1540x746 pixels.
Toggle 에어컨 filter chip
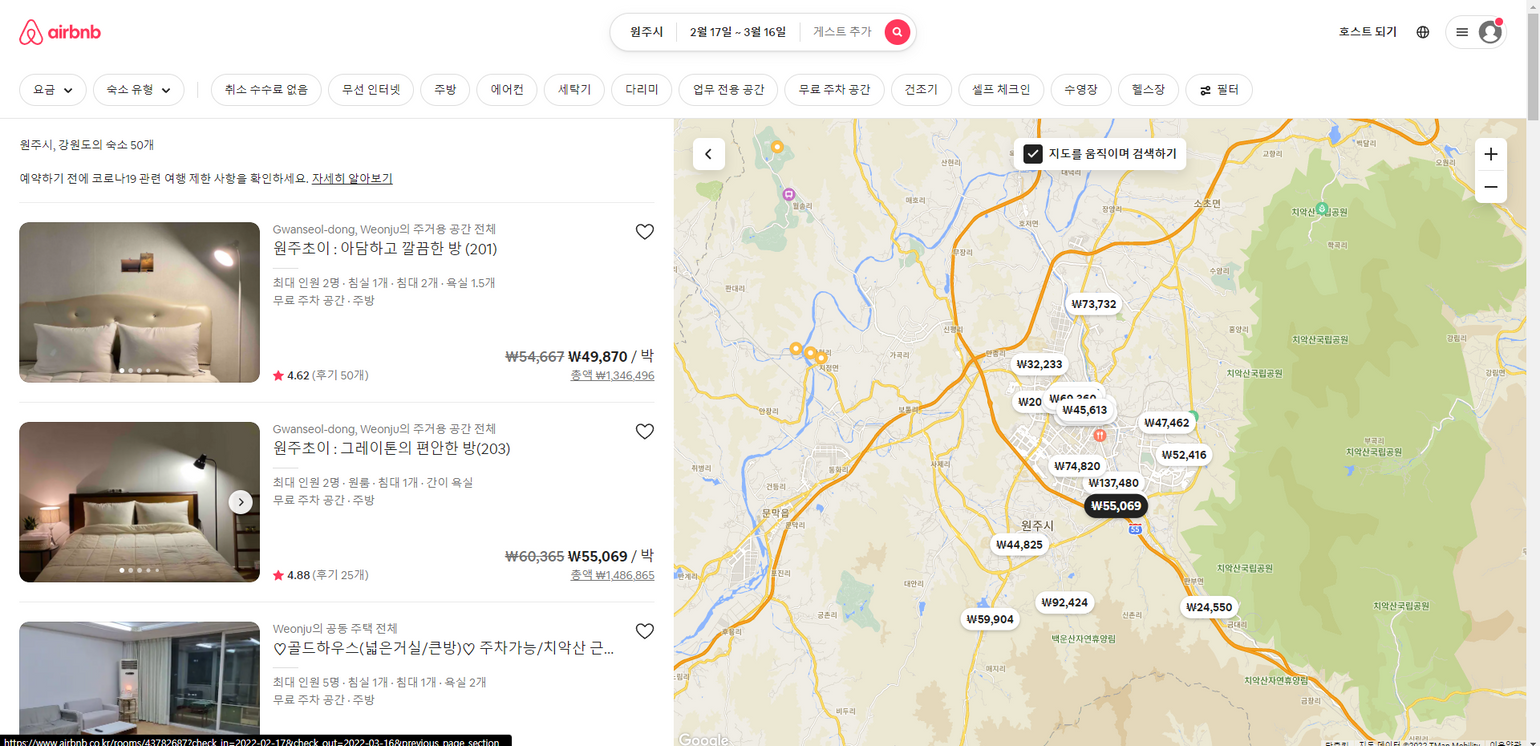[507, 90]
